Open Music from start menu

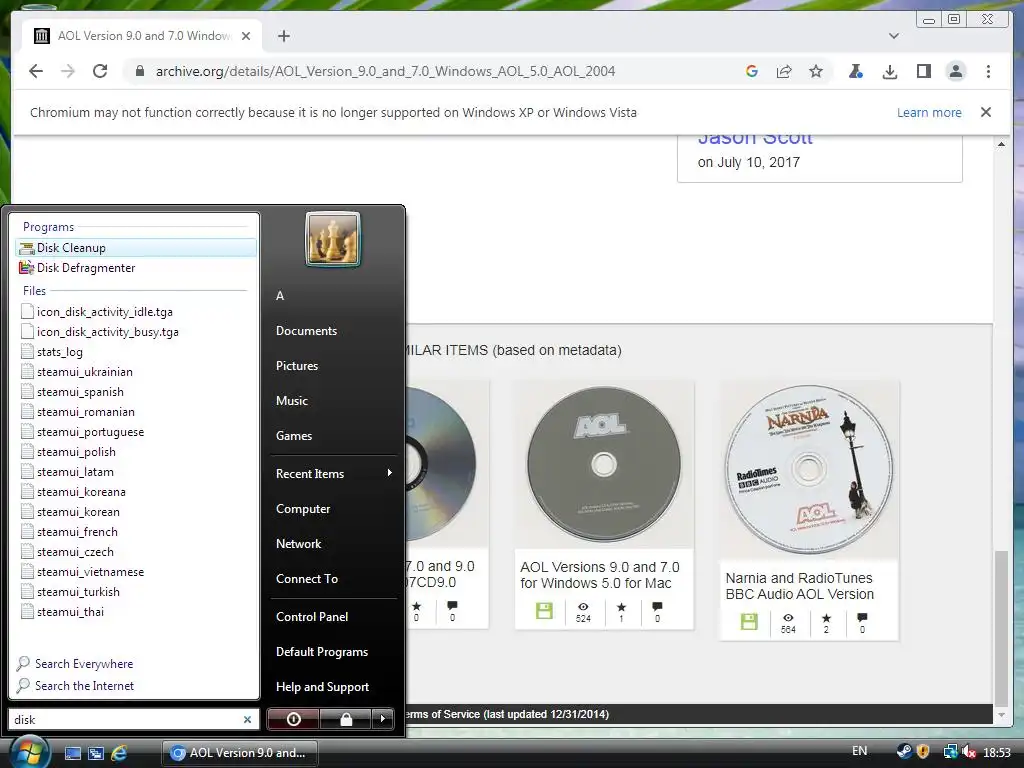(292, 401)
